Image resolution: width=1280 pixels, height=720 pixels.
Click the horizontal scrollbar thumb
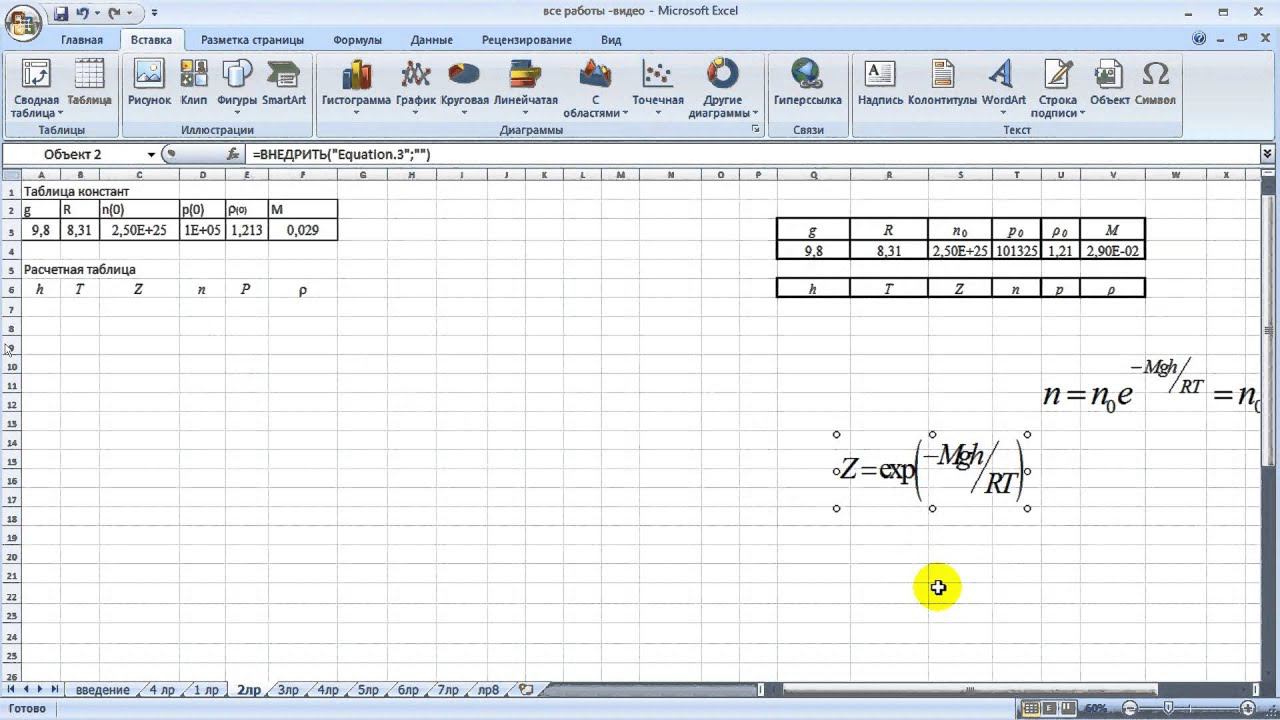tap(969, 690)
